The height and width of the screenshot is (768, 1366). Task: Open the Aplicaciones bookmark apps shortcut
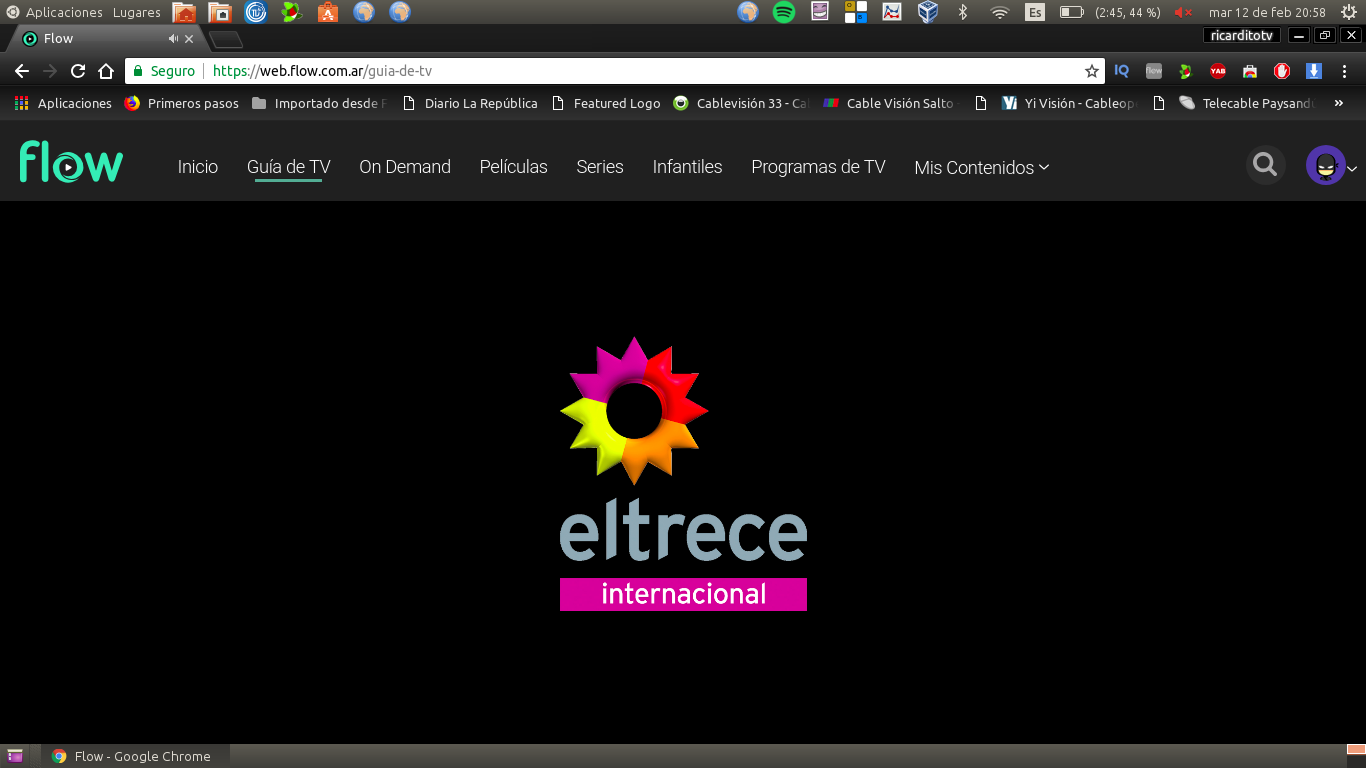point(63,103)
